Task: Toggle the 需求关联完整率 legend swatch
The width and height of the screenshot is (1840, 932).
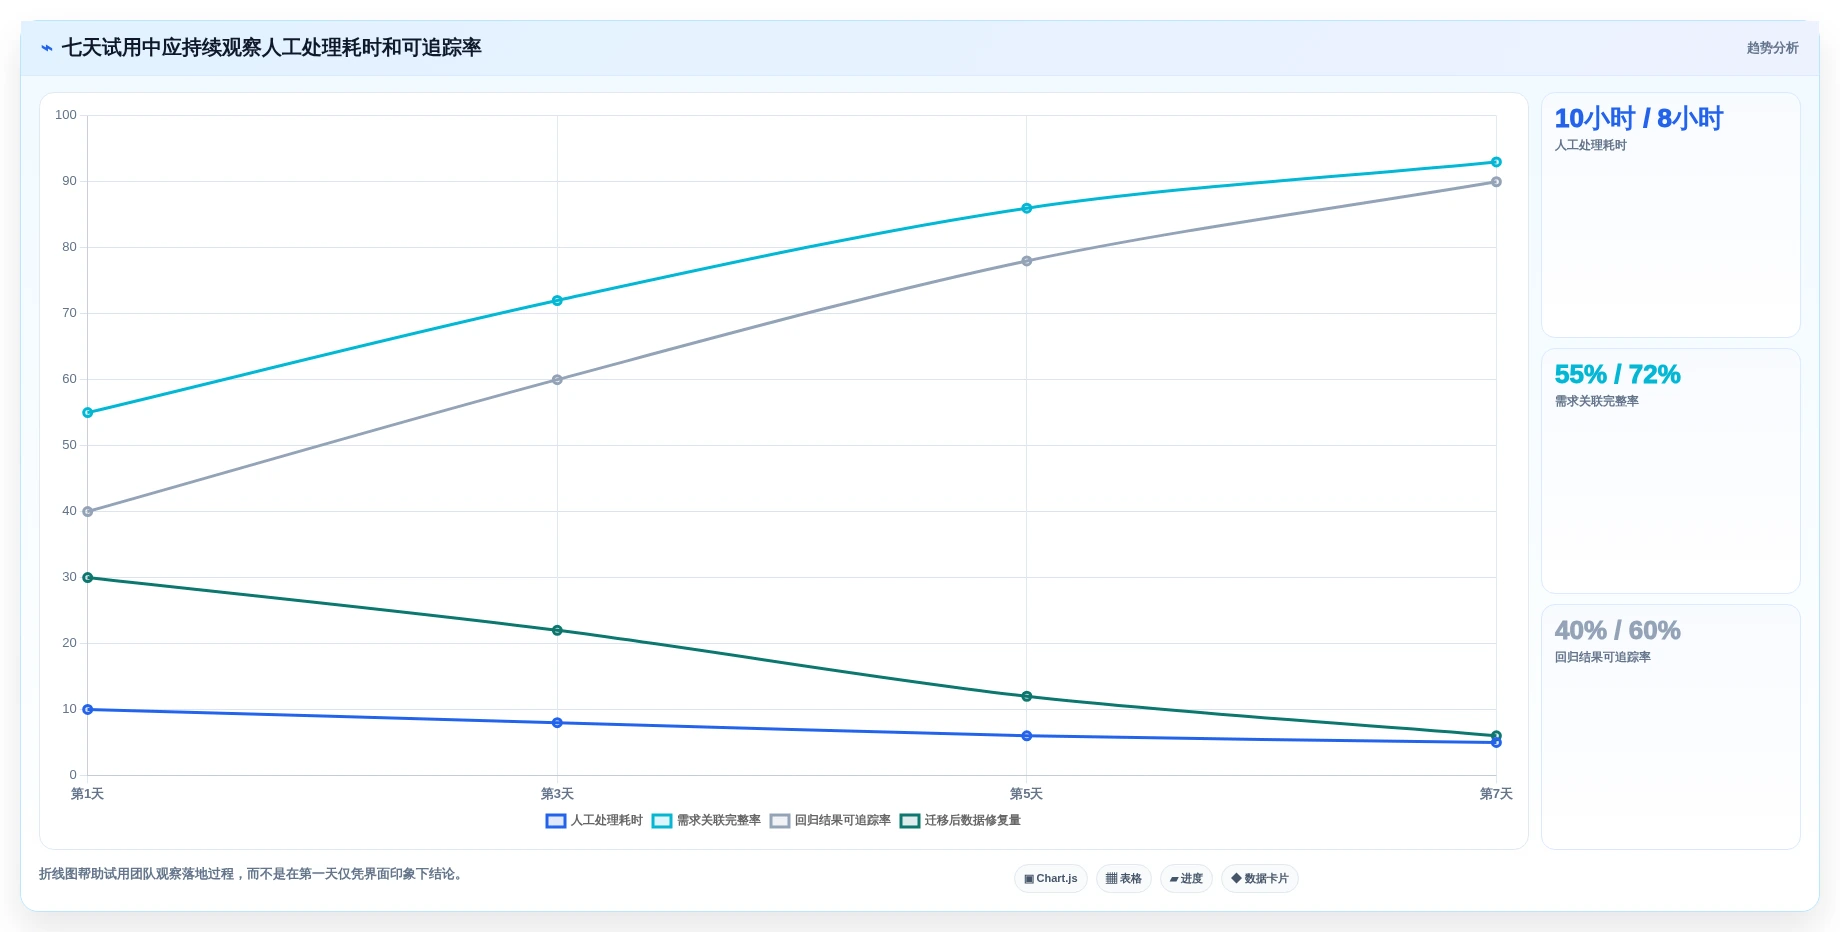Action: (x=662, y=821)
